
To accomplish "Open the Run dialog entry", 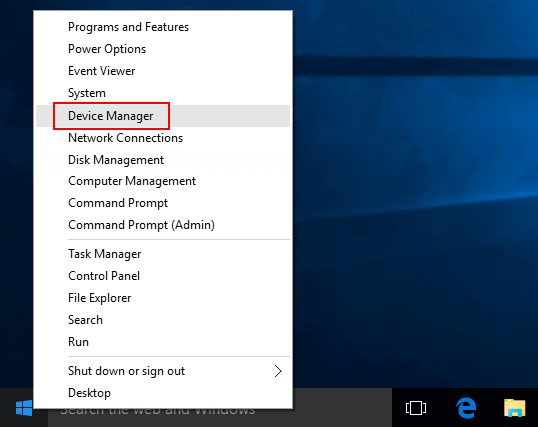I will [163, 342].
